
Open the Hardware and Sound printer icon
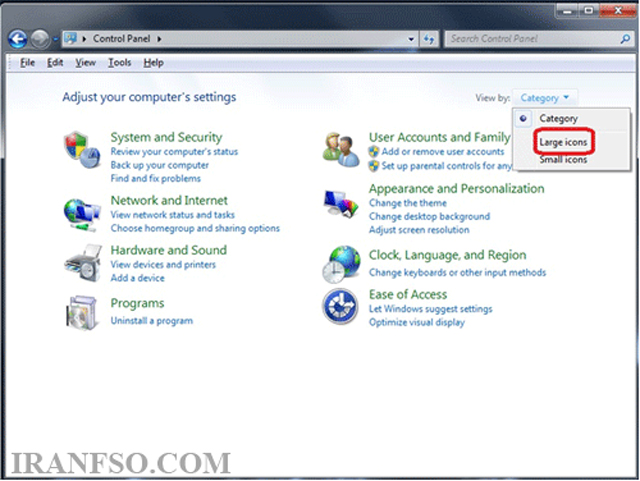(x=83, y=263)
